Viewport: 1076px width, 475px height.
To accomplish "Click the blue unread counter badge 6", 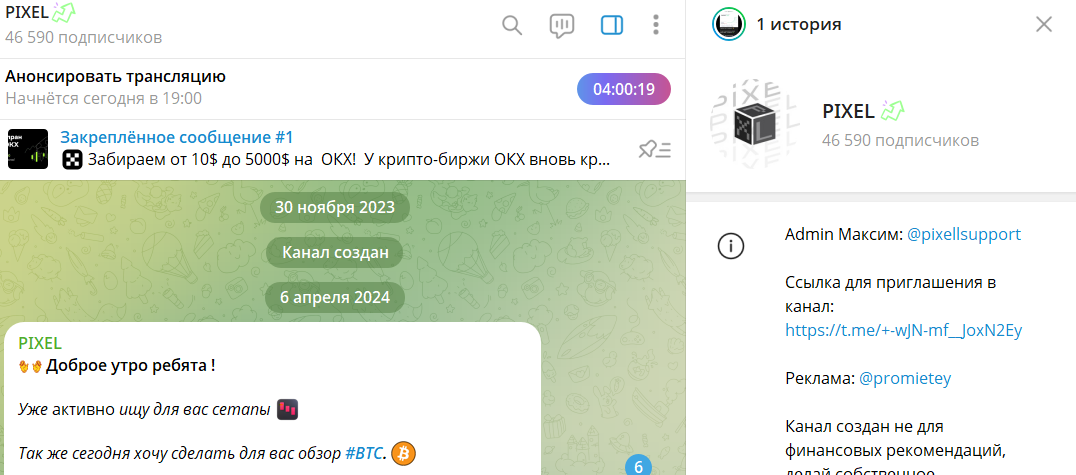I will point(638,467).
